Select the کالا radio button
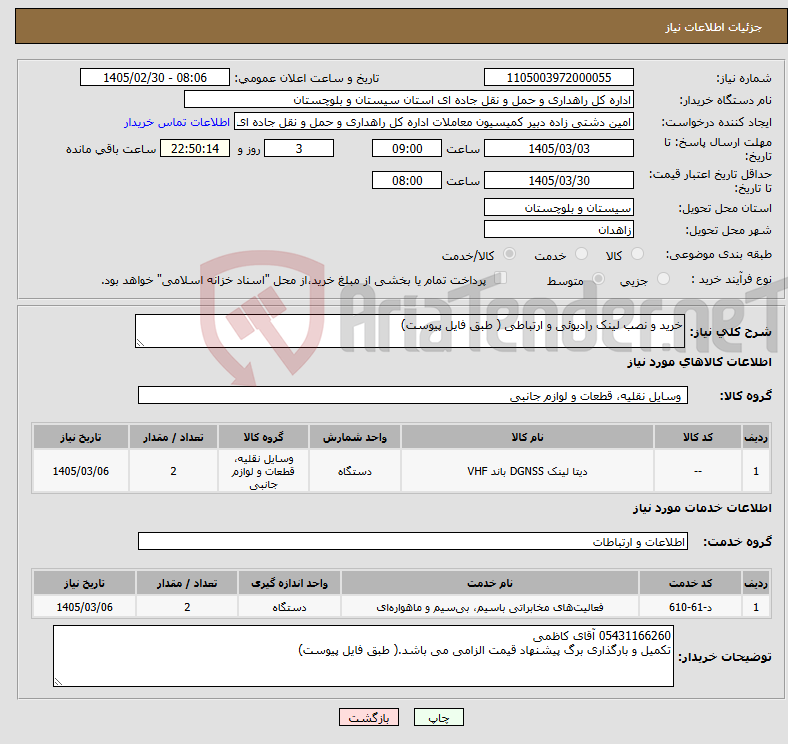 [x=637, y=254]
